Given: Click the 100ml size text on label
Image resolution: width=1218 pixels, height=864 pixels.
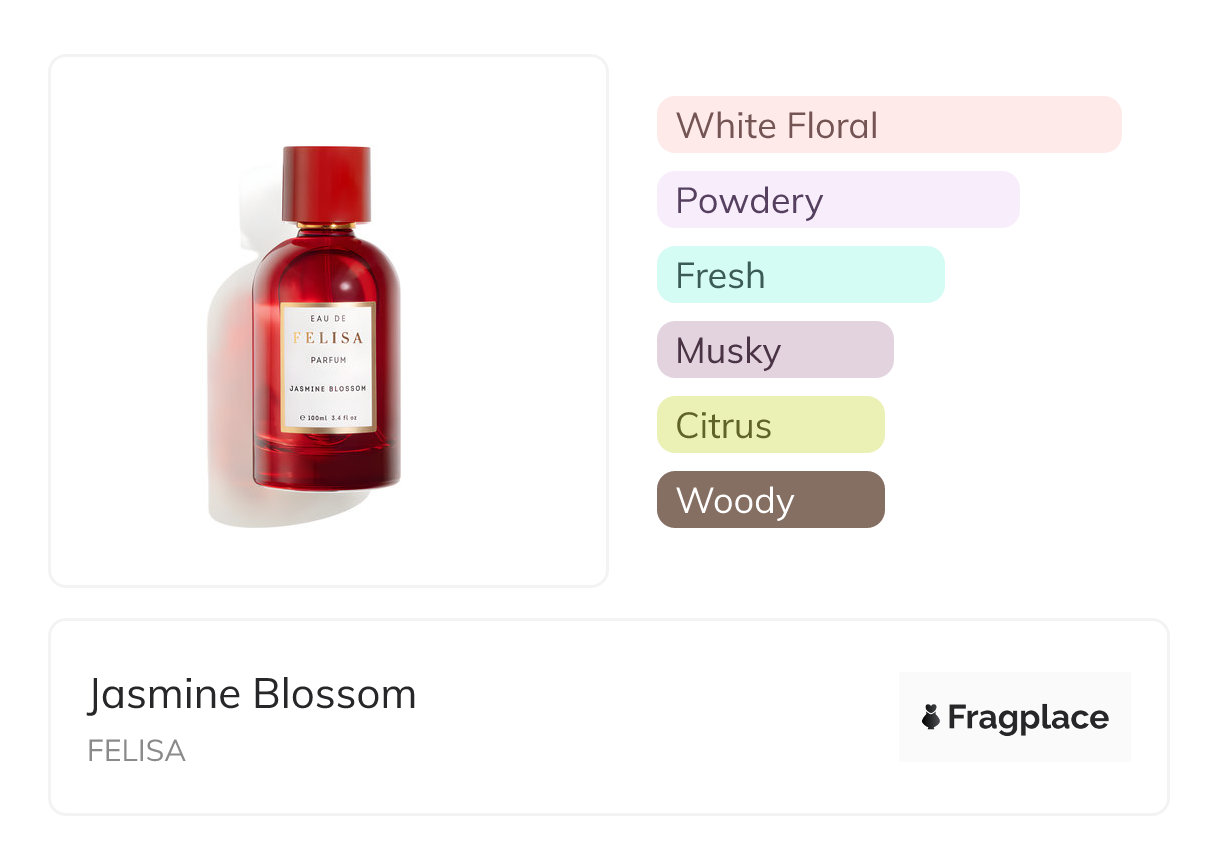Looking at the screenshot, I should 328,417.
